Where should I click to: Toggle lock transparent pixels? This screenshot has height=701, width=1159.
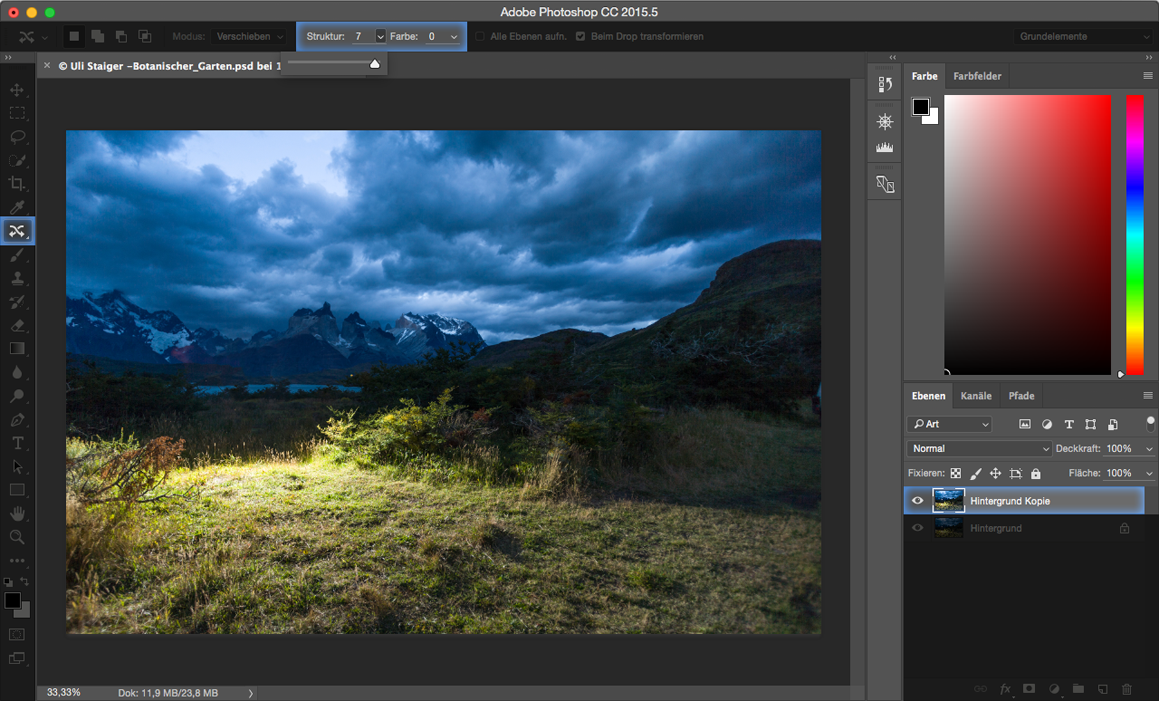(956, 473)
